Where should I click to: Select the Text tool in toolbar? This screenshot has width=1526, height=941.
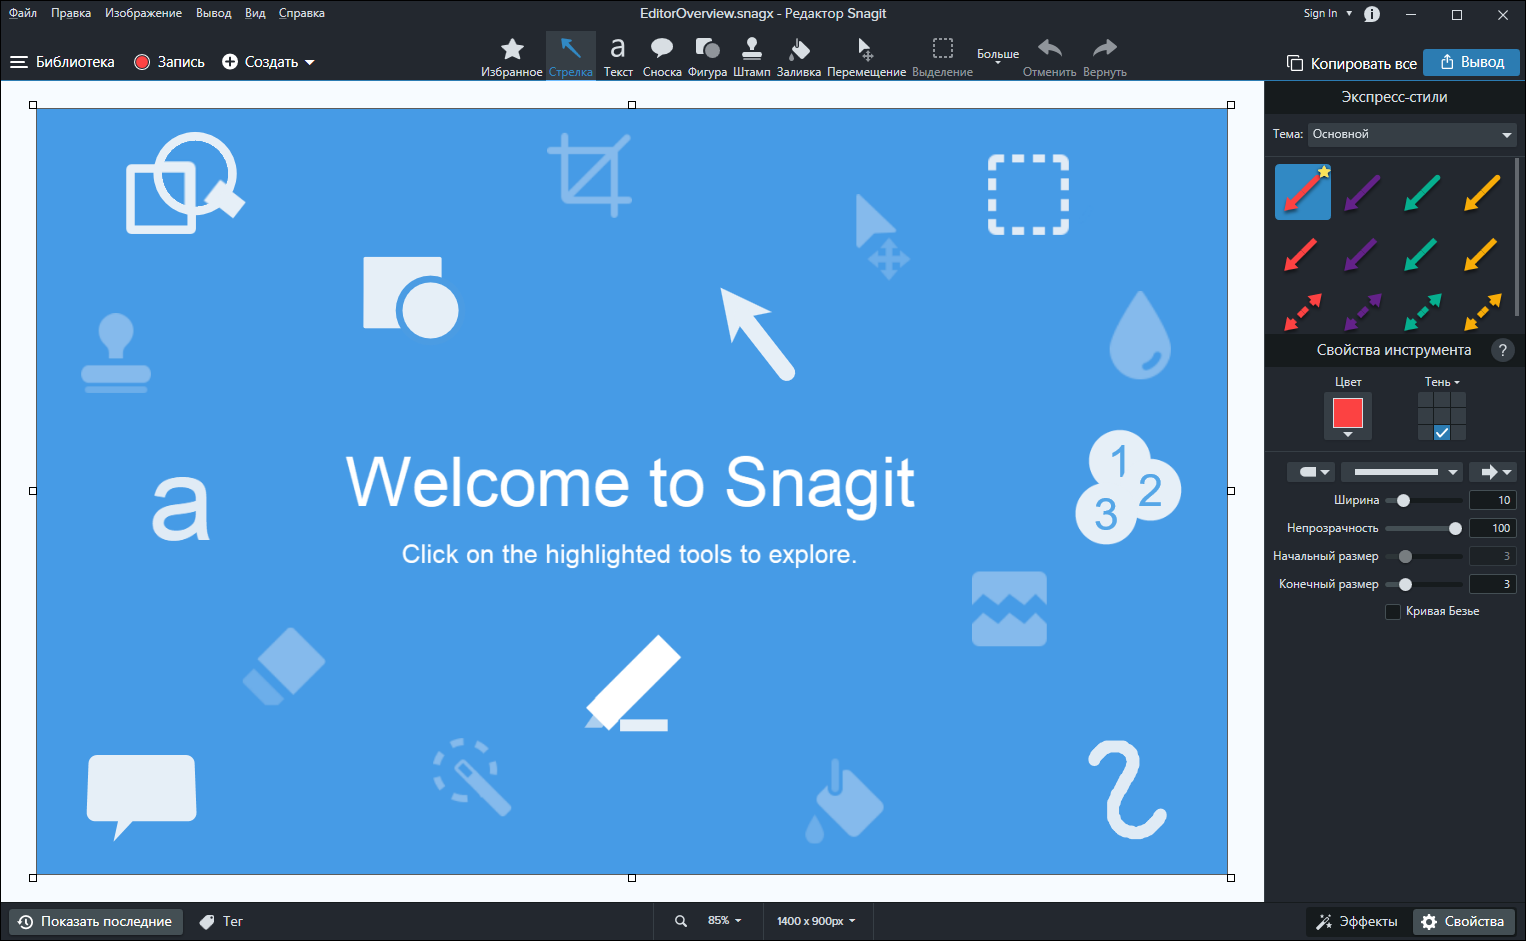tap(618, 56)
